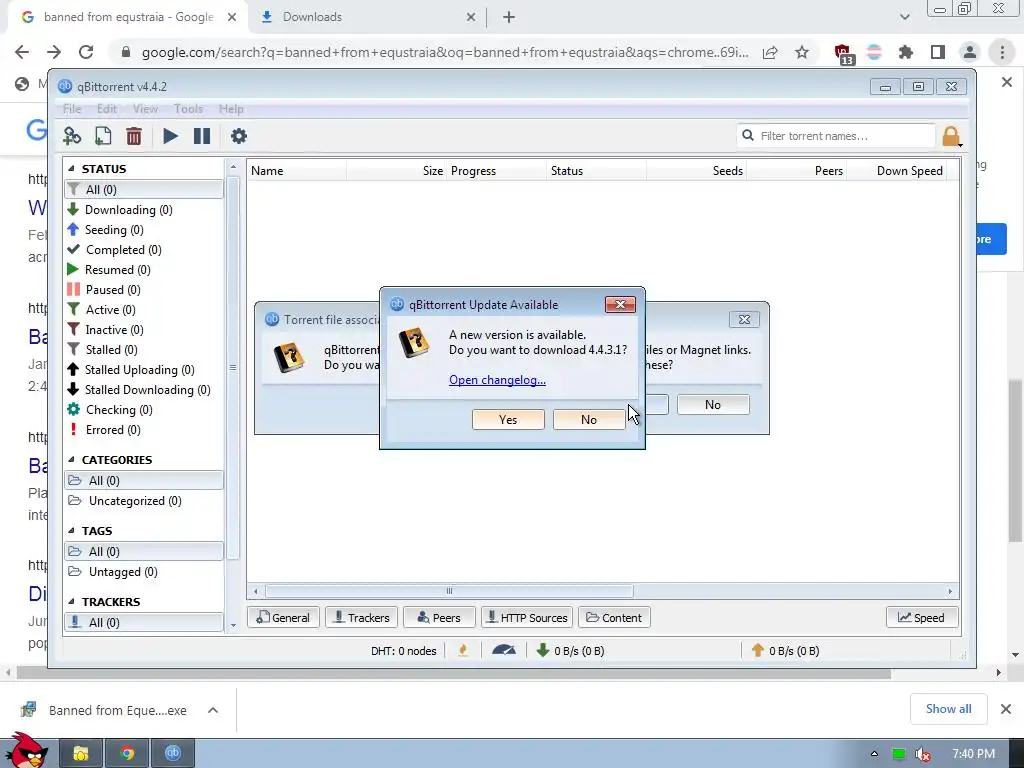The image size is (1024, 768).
Task: Click the connection status icon in status bar
Action: click(463, 650)
